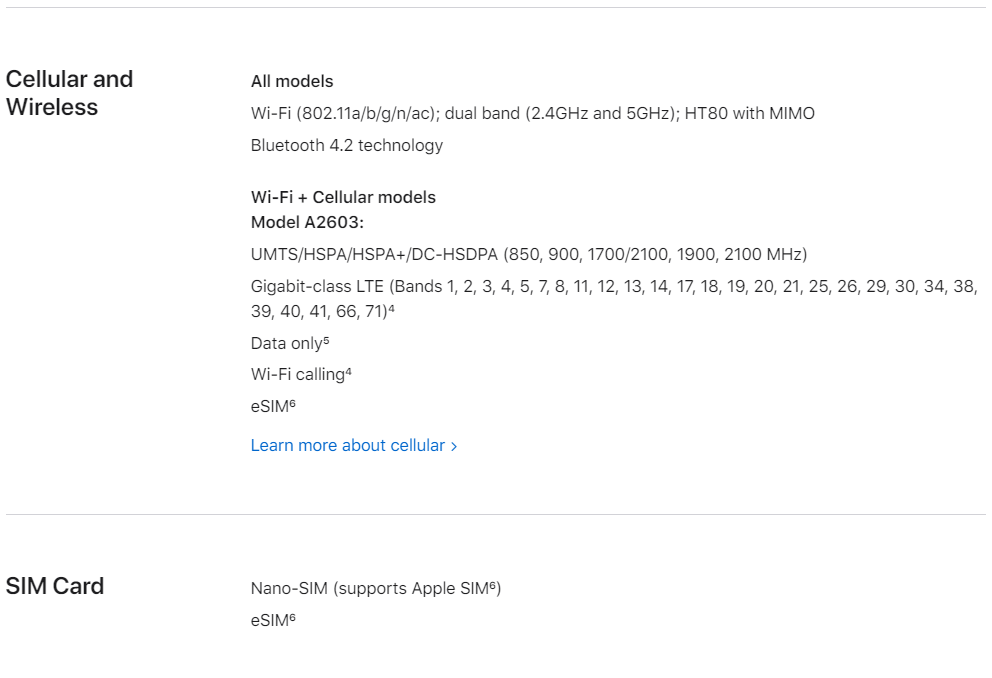Select the All models subheading
The image size is (992, 678).
pos(292,81)
